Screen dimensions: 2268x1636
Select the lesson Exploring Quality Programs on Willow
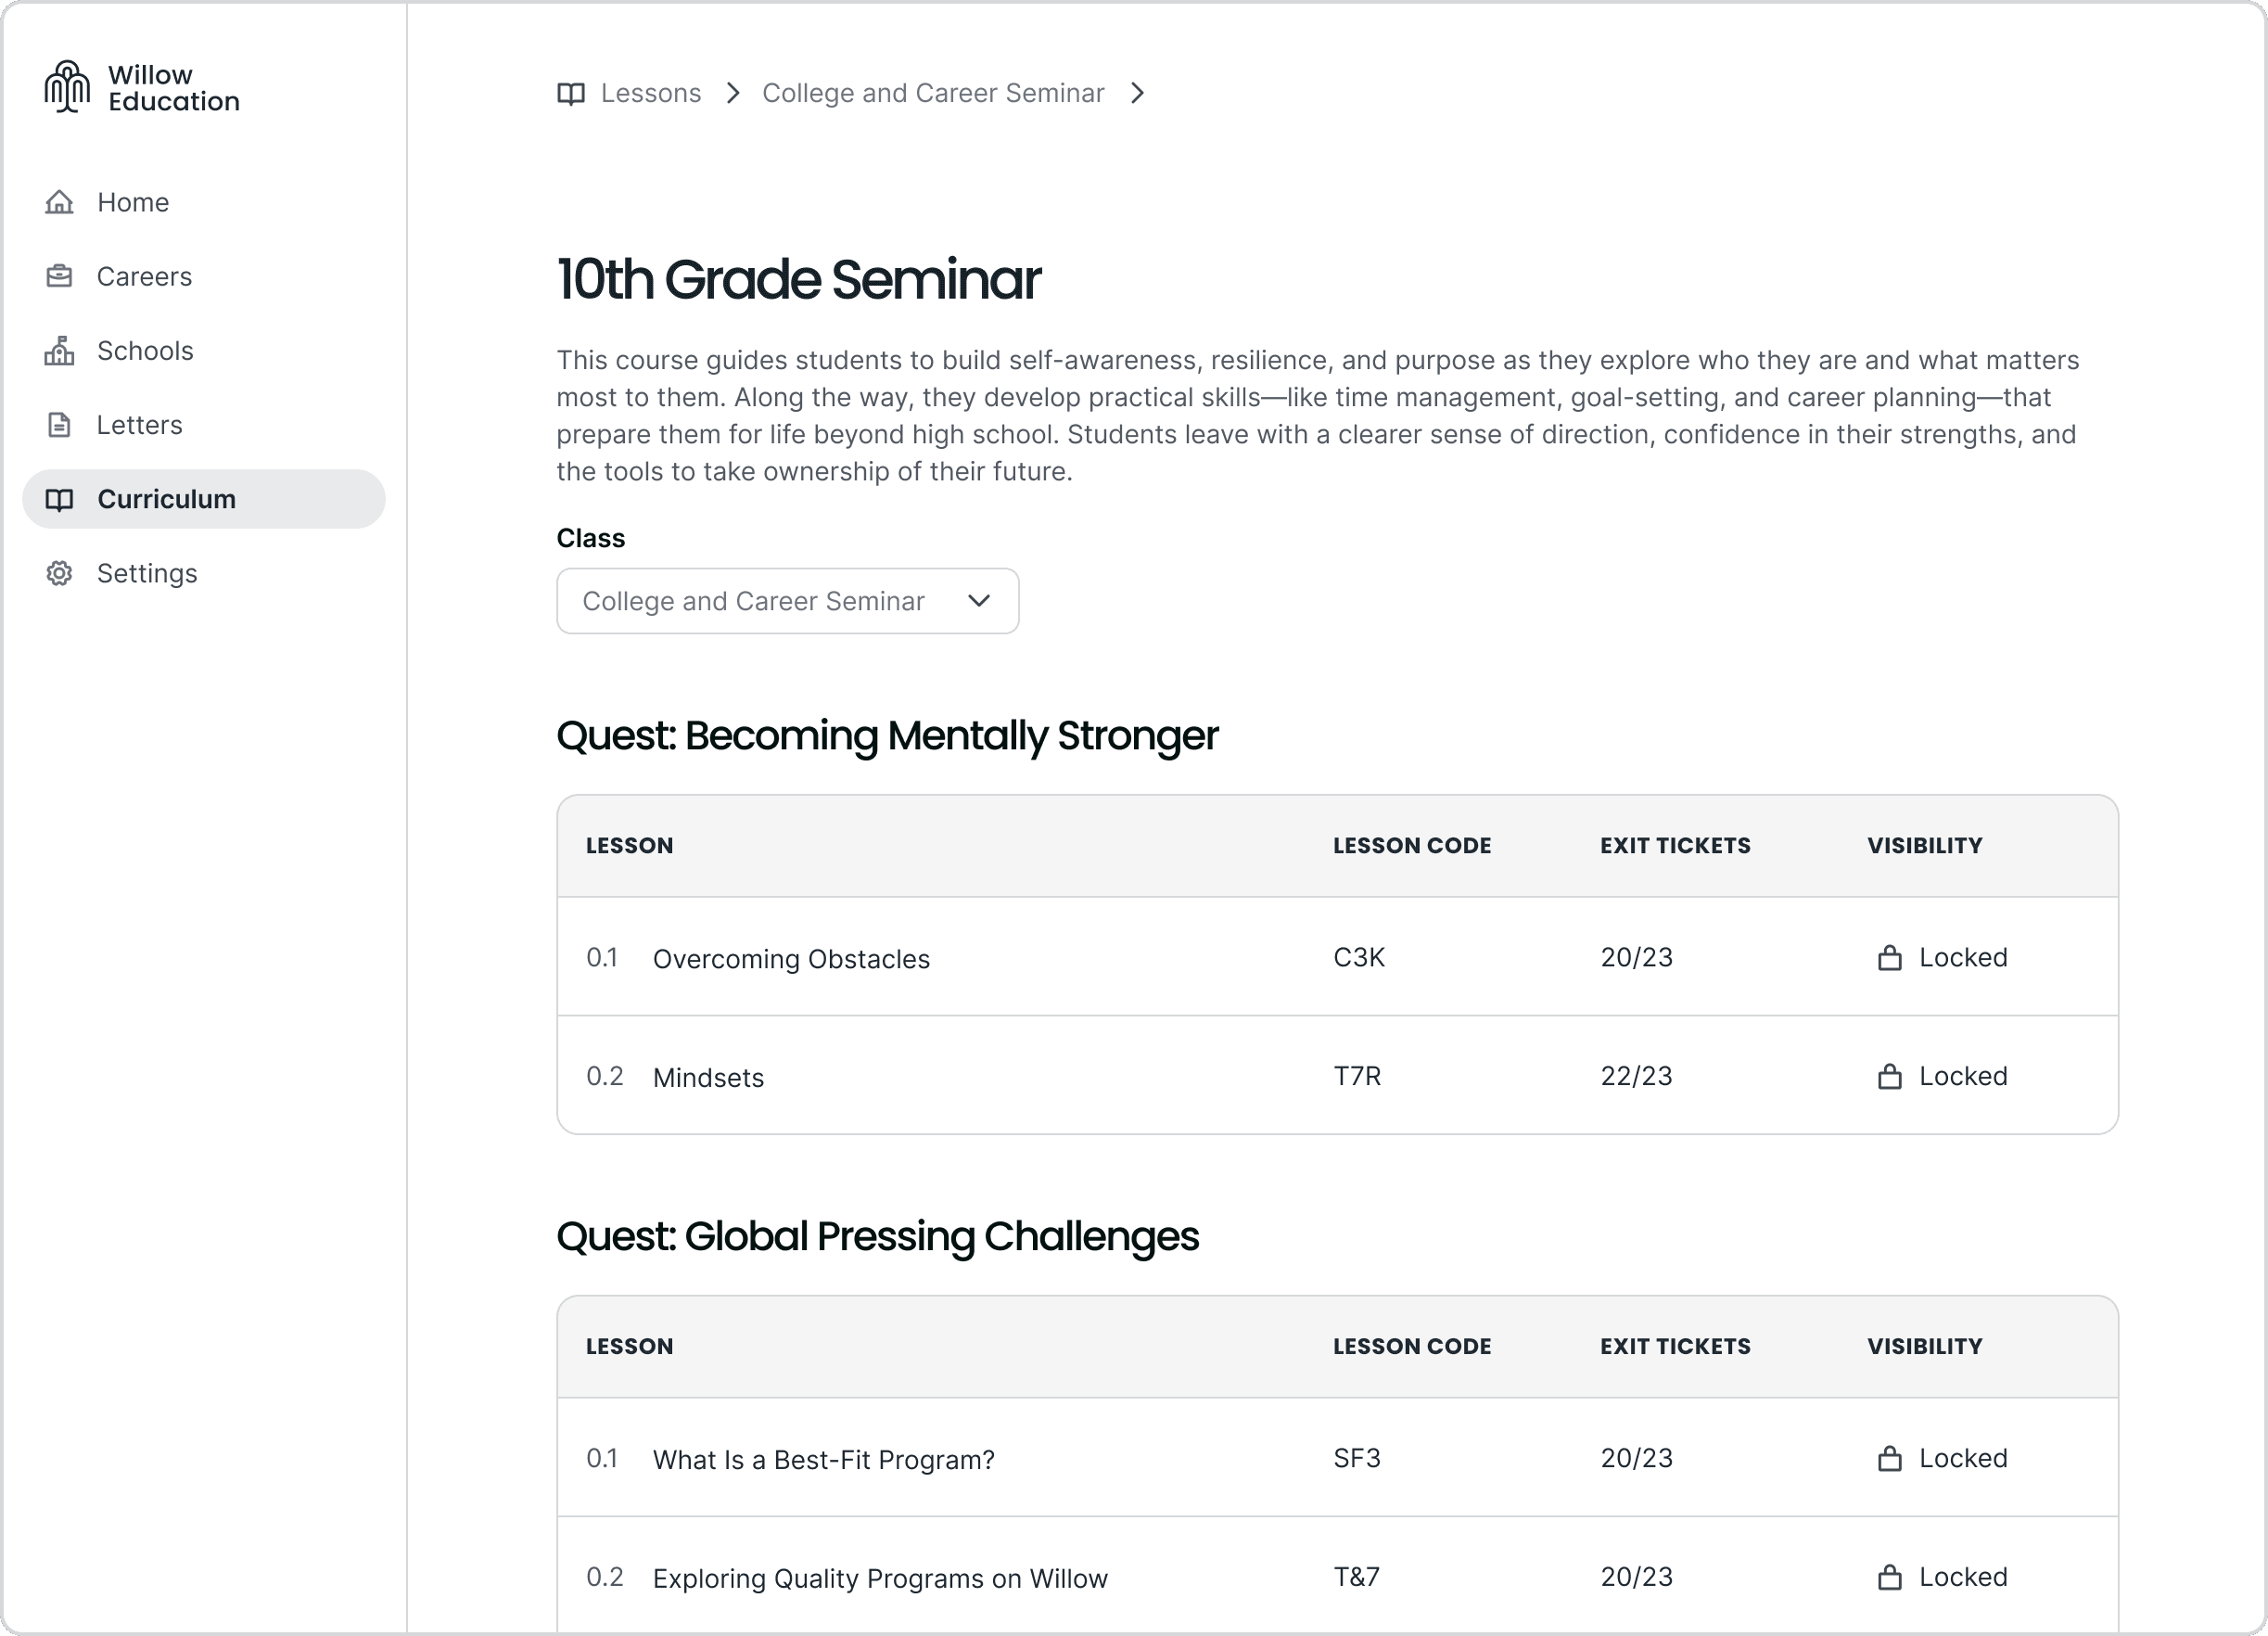(x=880, y=1578)
